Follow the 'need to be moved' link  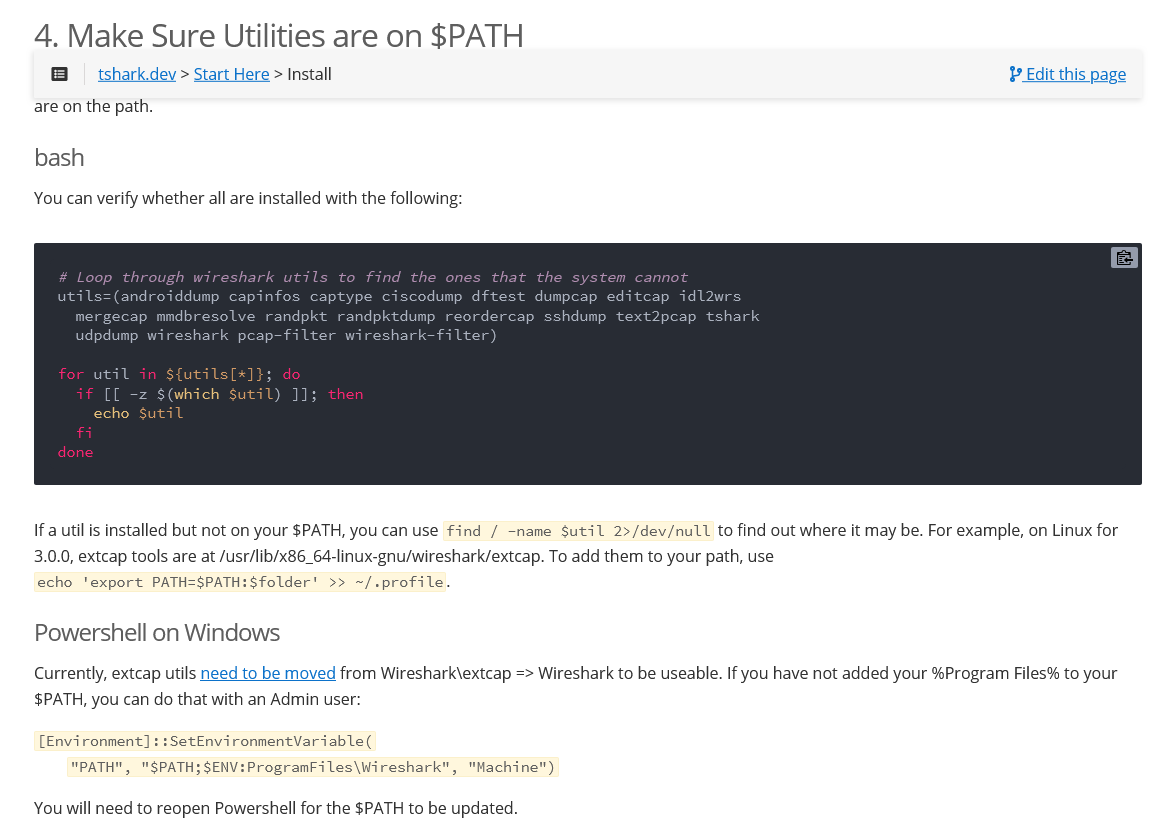[268, 673]
